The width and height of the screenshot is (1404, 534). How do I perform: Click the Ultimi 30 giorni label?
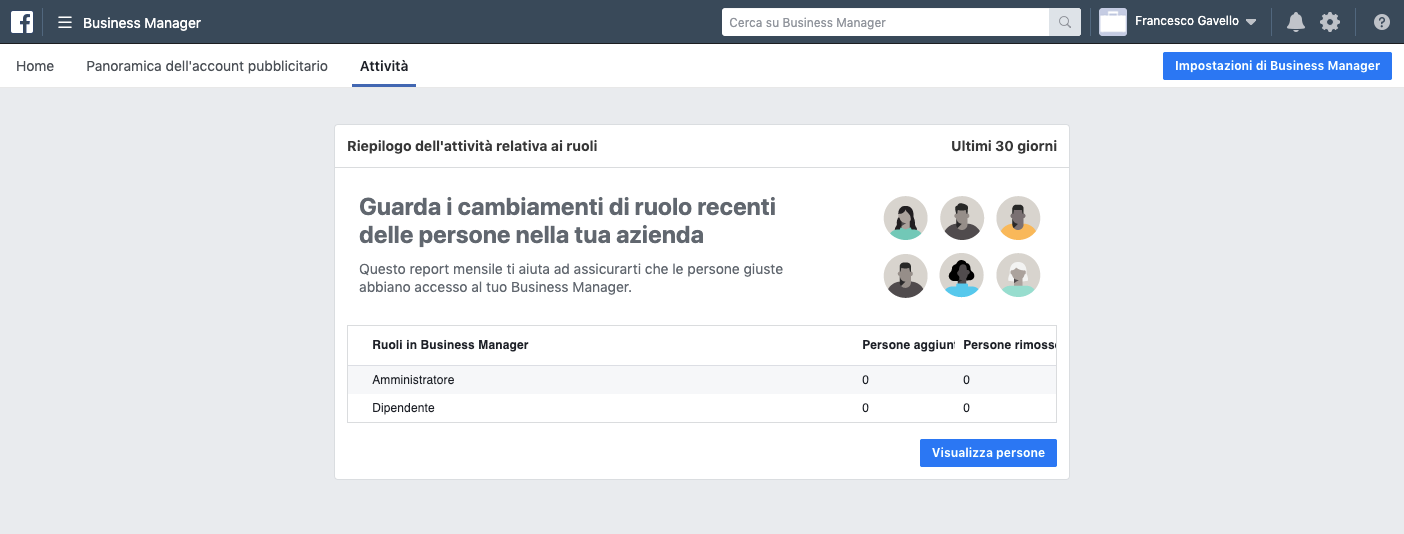tap(1004, 146)
